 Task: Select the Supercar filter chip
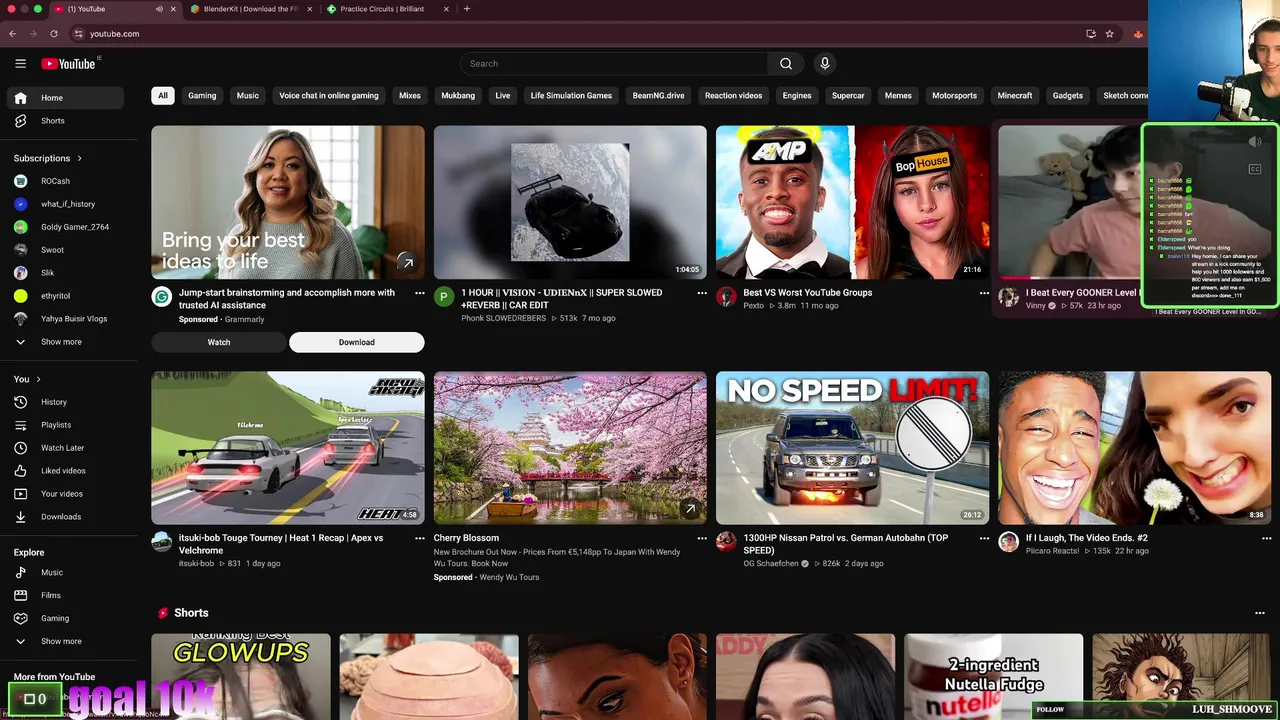tap(848, 96)
